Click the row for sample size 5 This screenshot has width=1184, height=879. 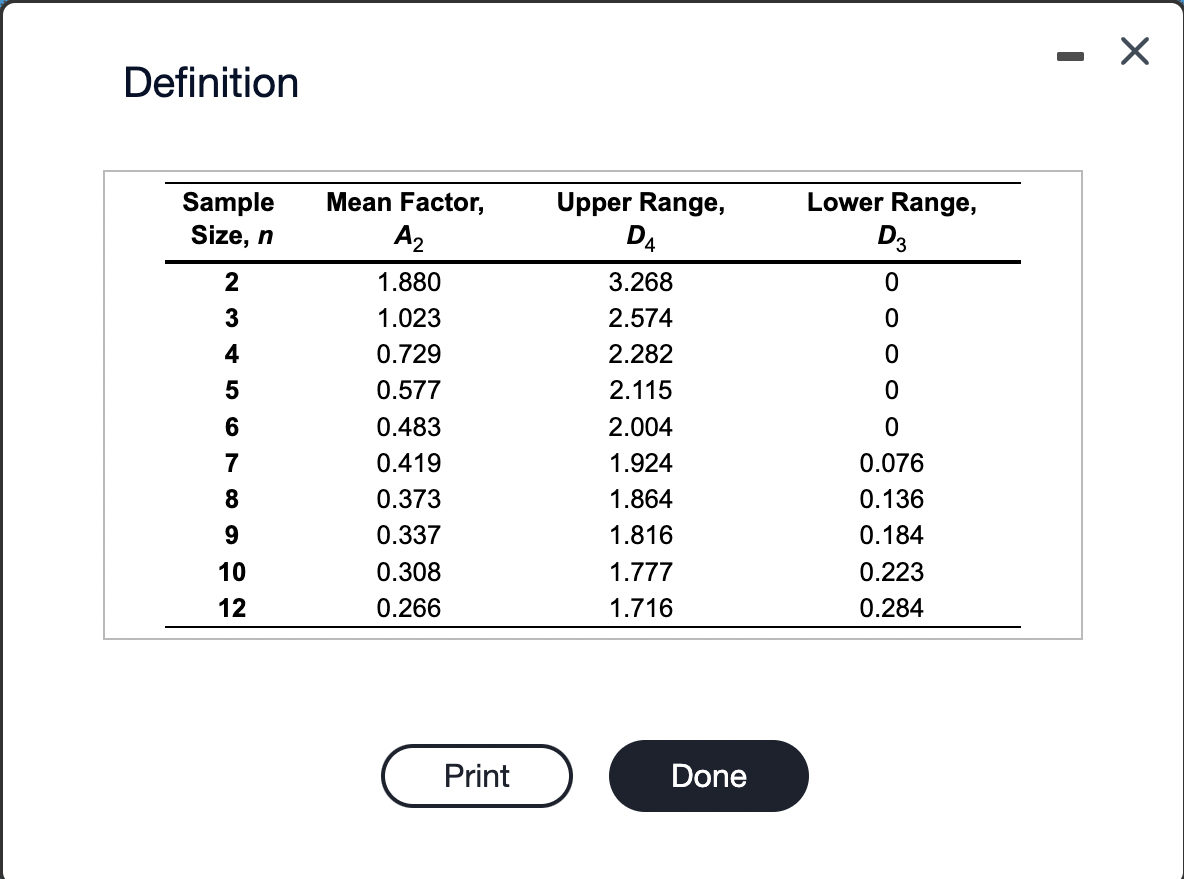(231, 390)
